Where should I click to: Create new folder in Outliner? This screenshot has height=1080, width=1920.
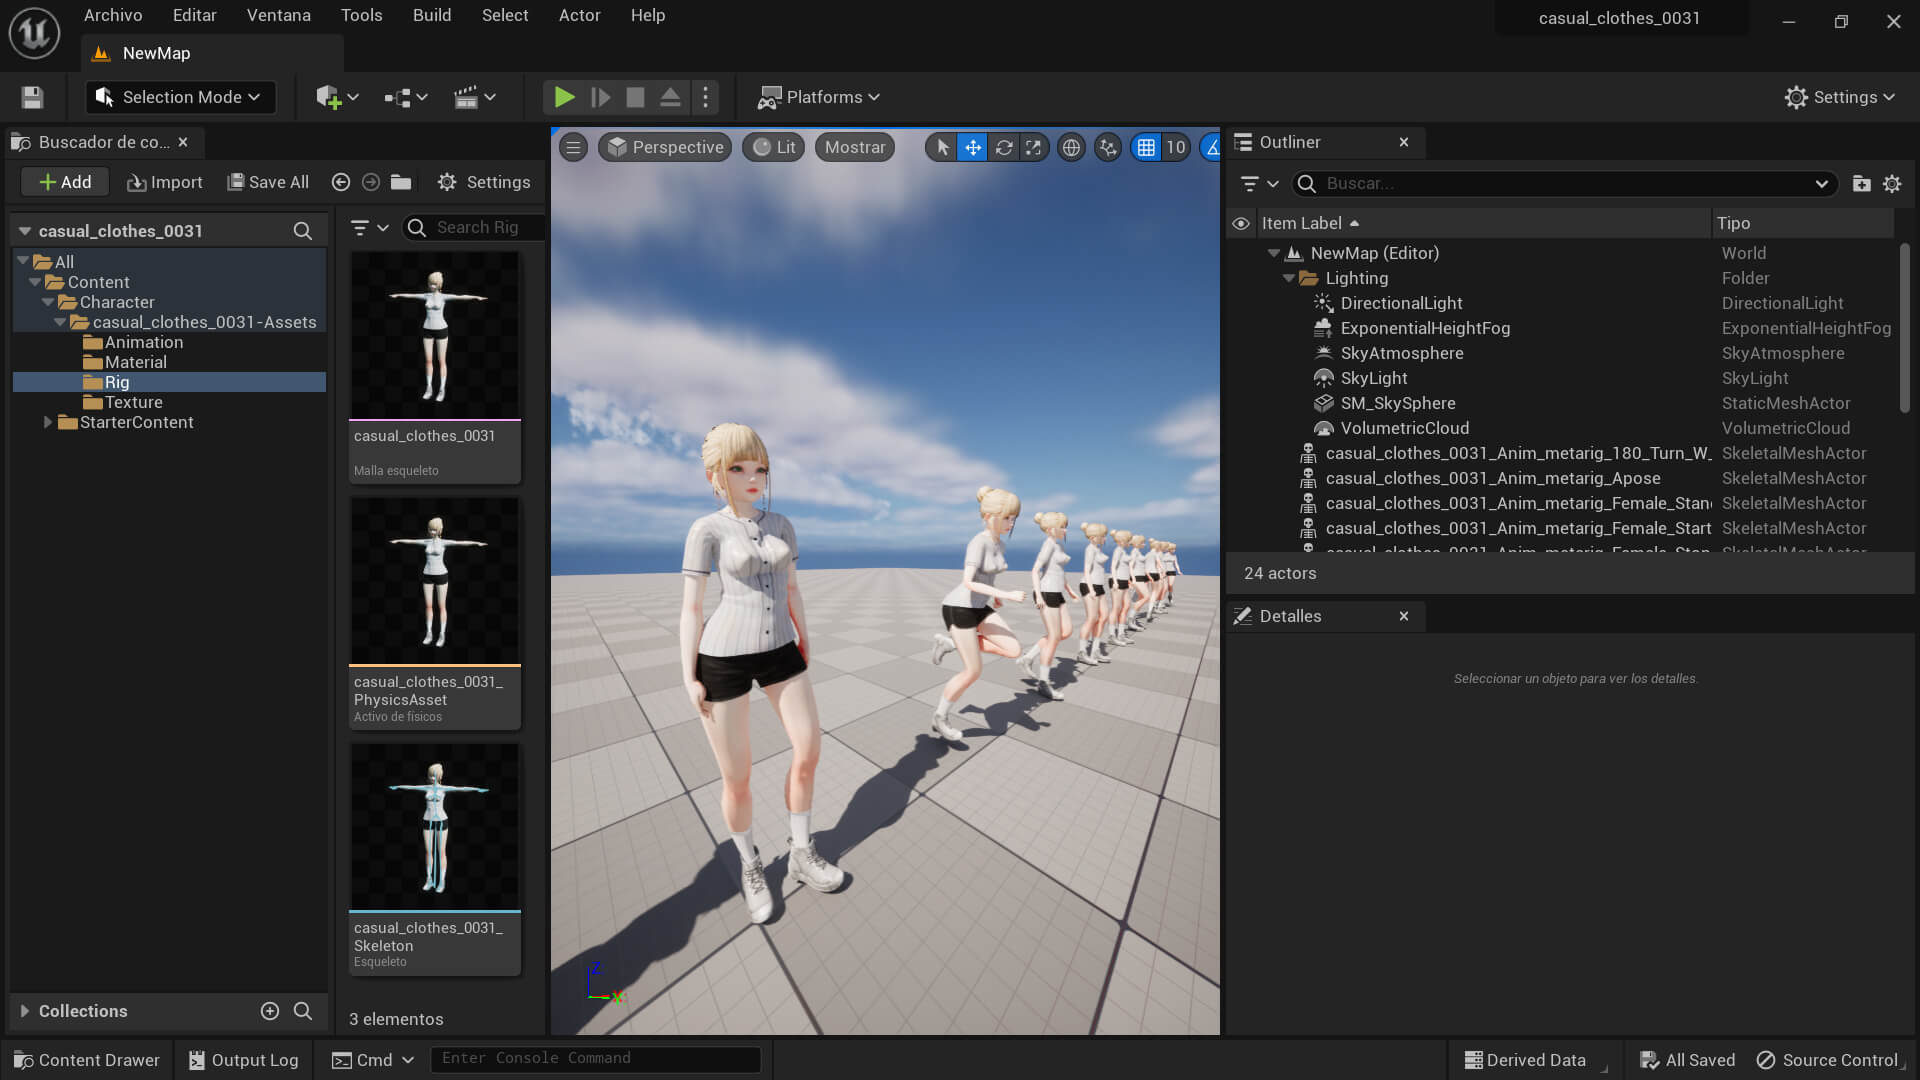pos(1861,184)
